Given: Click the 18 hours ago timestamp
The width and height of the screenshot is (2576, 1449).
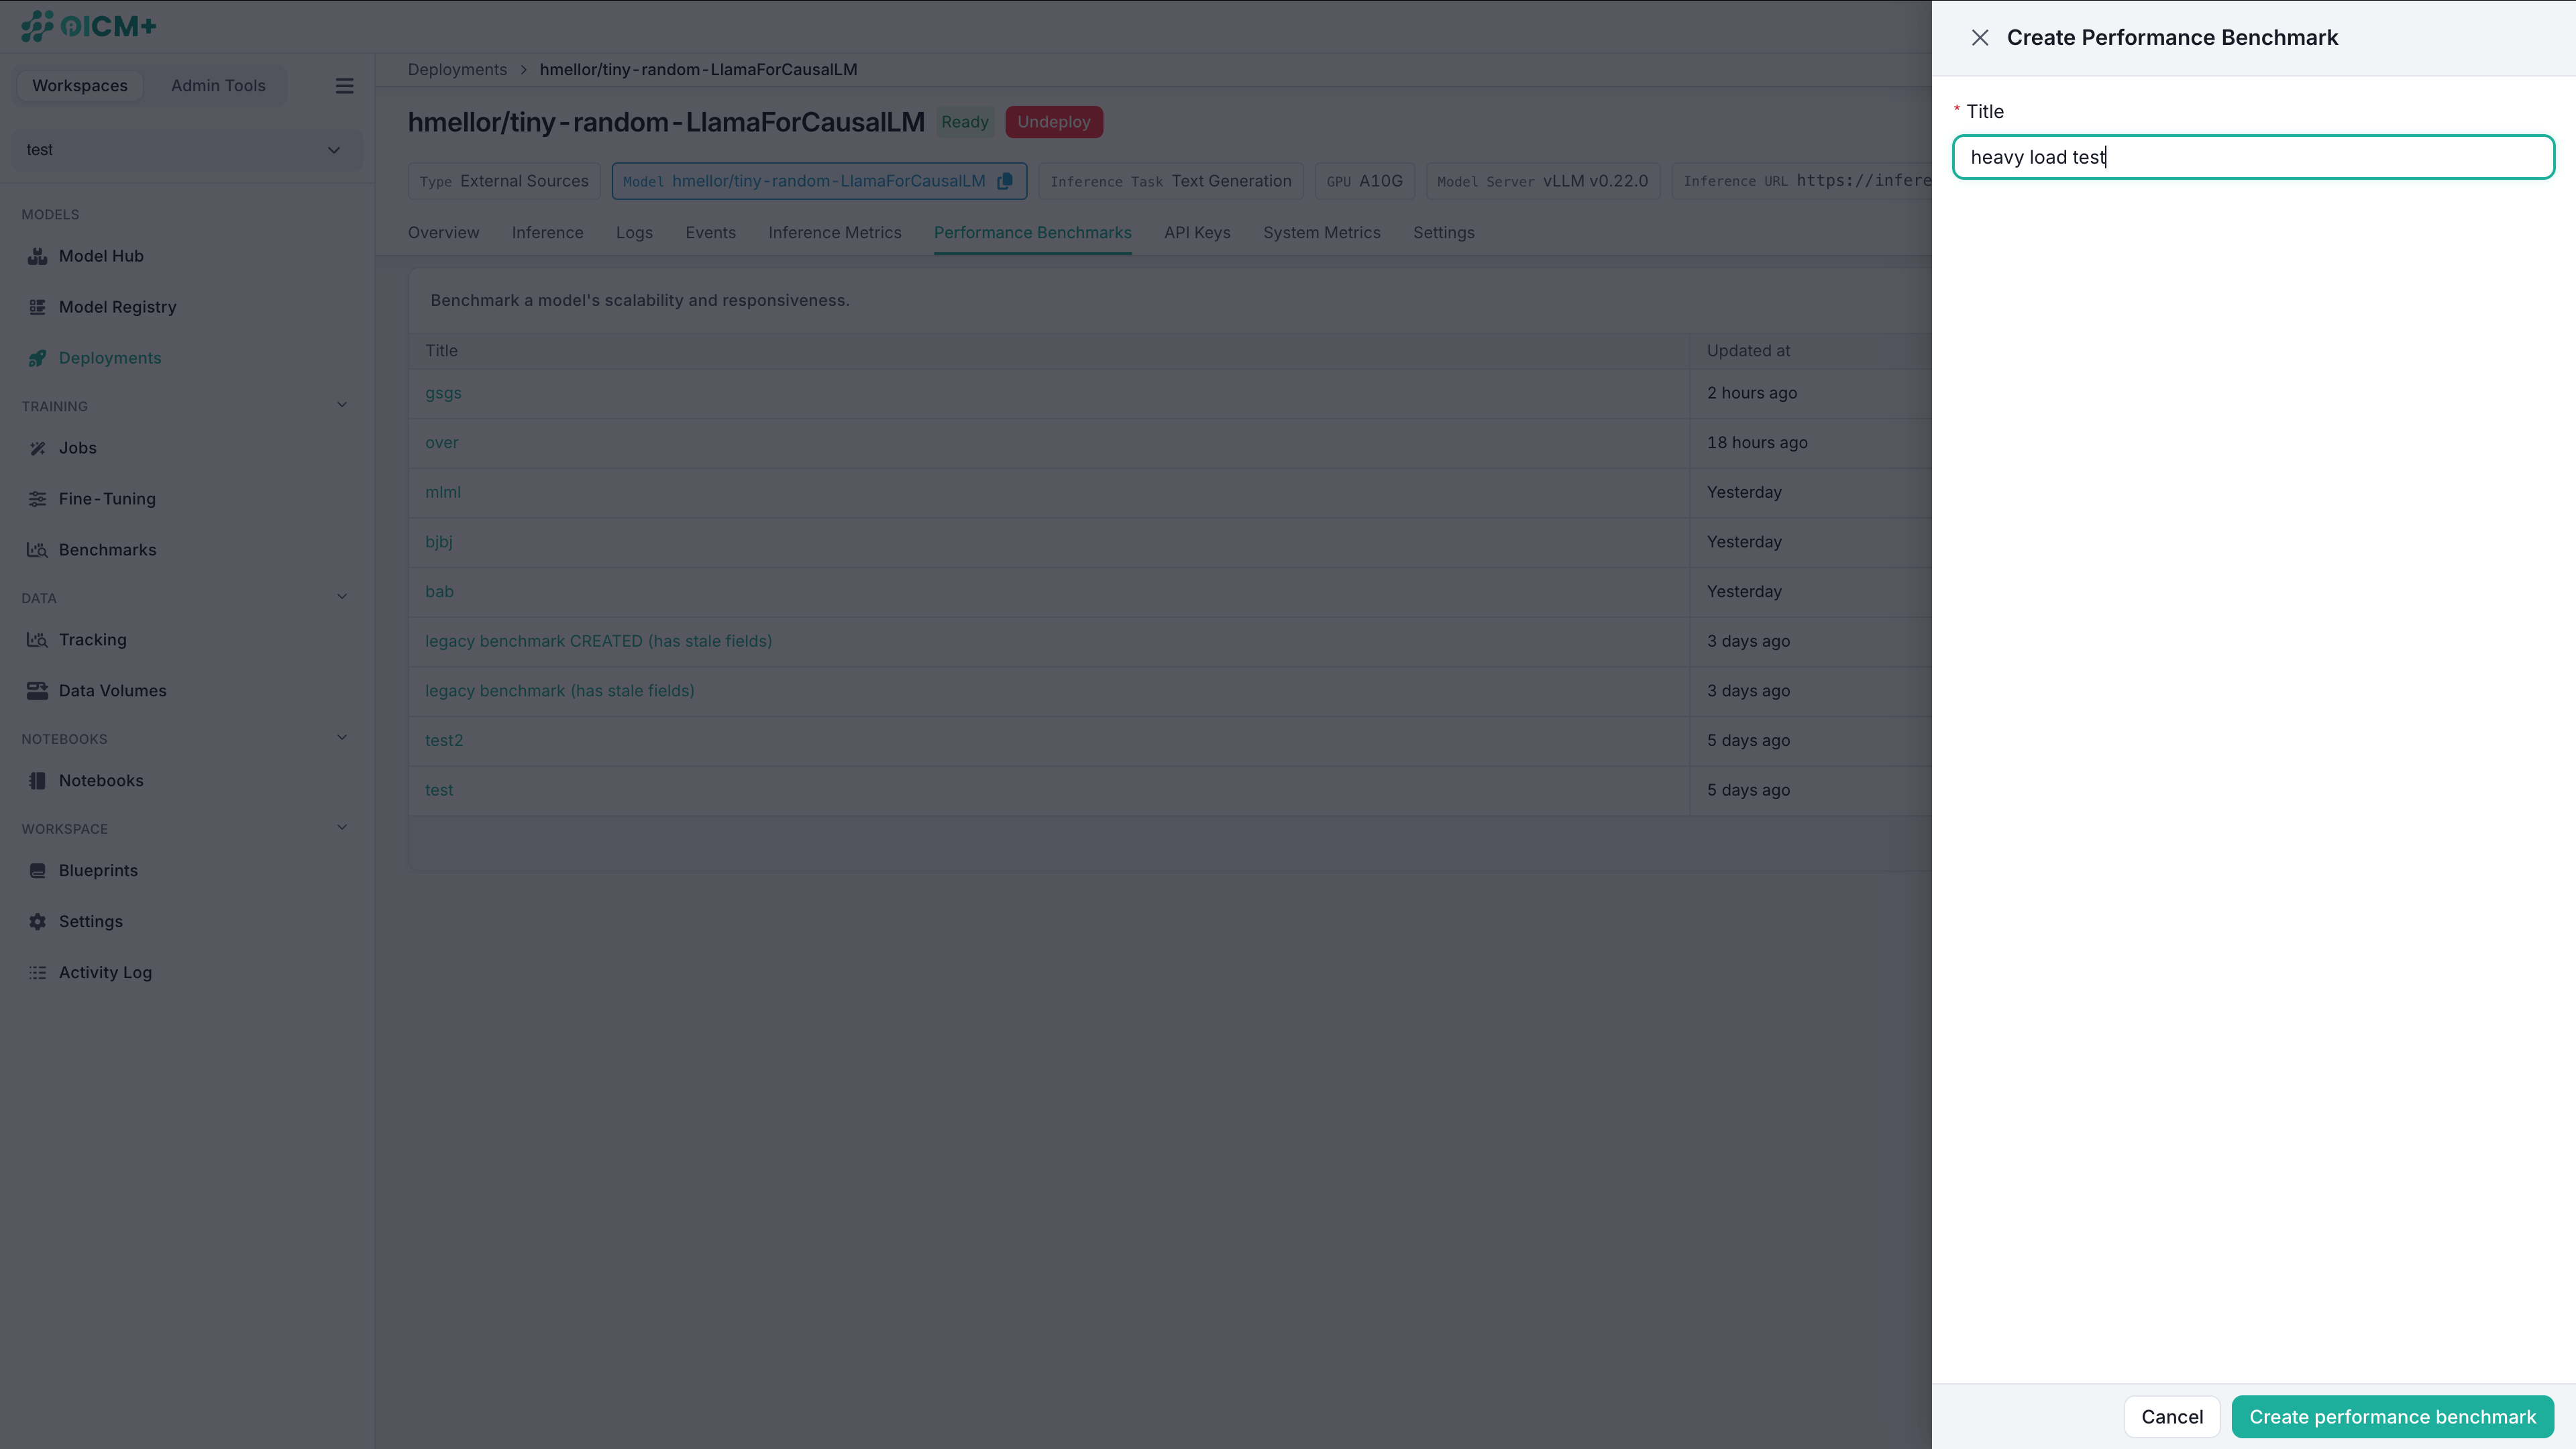Looking at the screenshot, I should coord(1757,443).
